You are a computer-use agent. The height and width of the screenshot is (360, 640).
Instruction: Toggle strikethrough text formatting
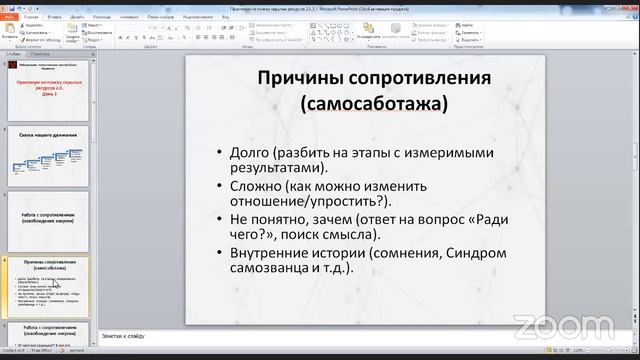tap(151, 38)
